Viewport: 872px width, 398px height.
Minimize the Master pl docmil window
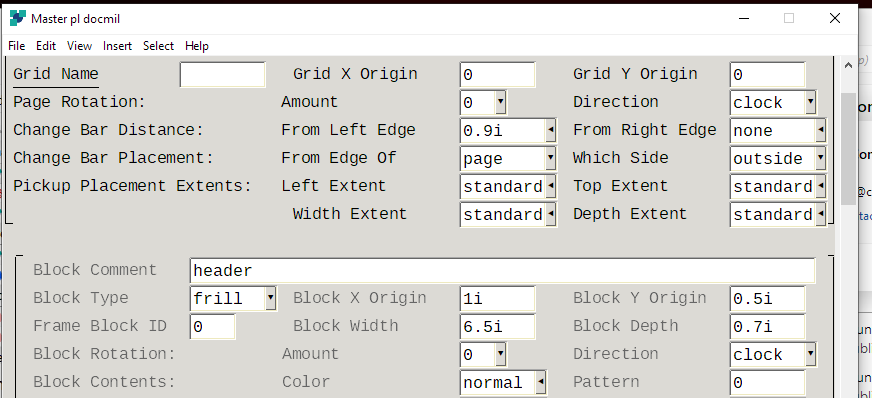744,18
